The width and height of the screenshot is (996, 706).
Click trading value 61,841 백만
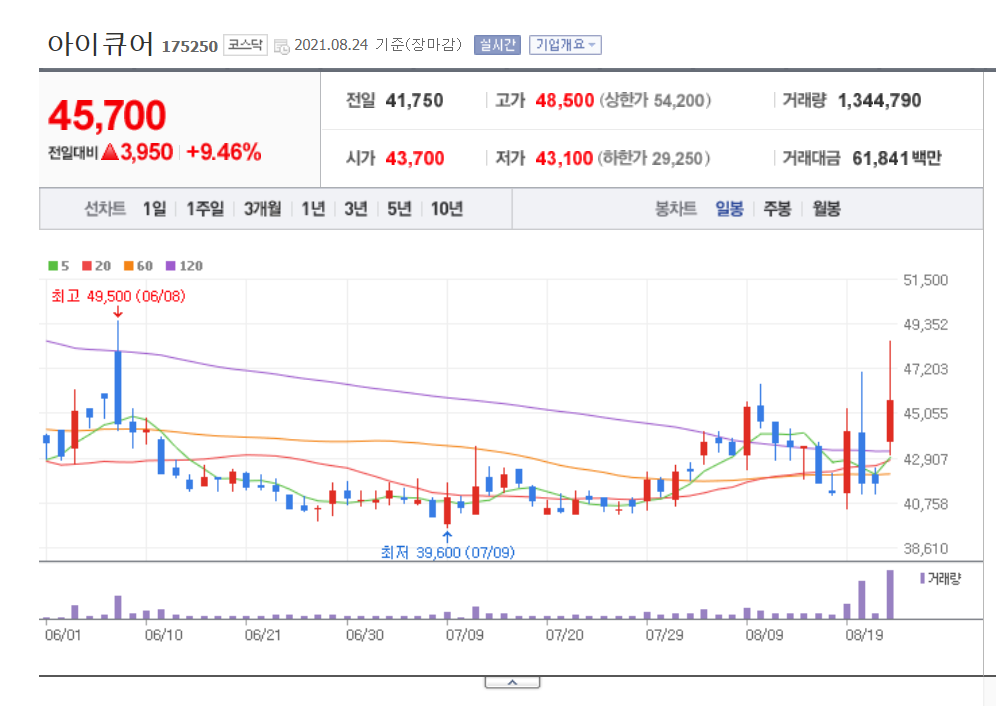896,158
